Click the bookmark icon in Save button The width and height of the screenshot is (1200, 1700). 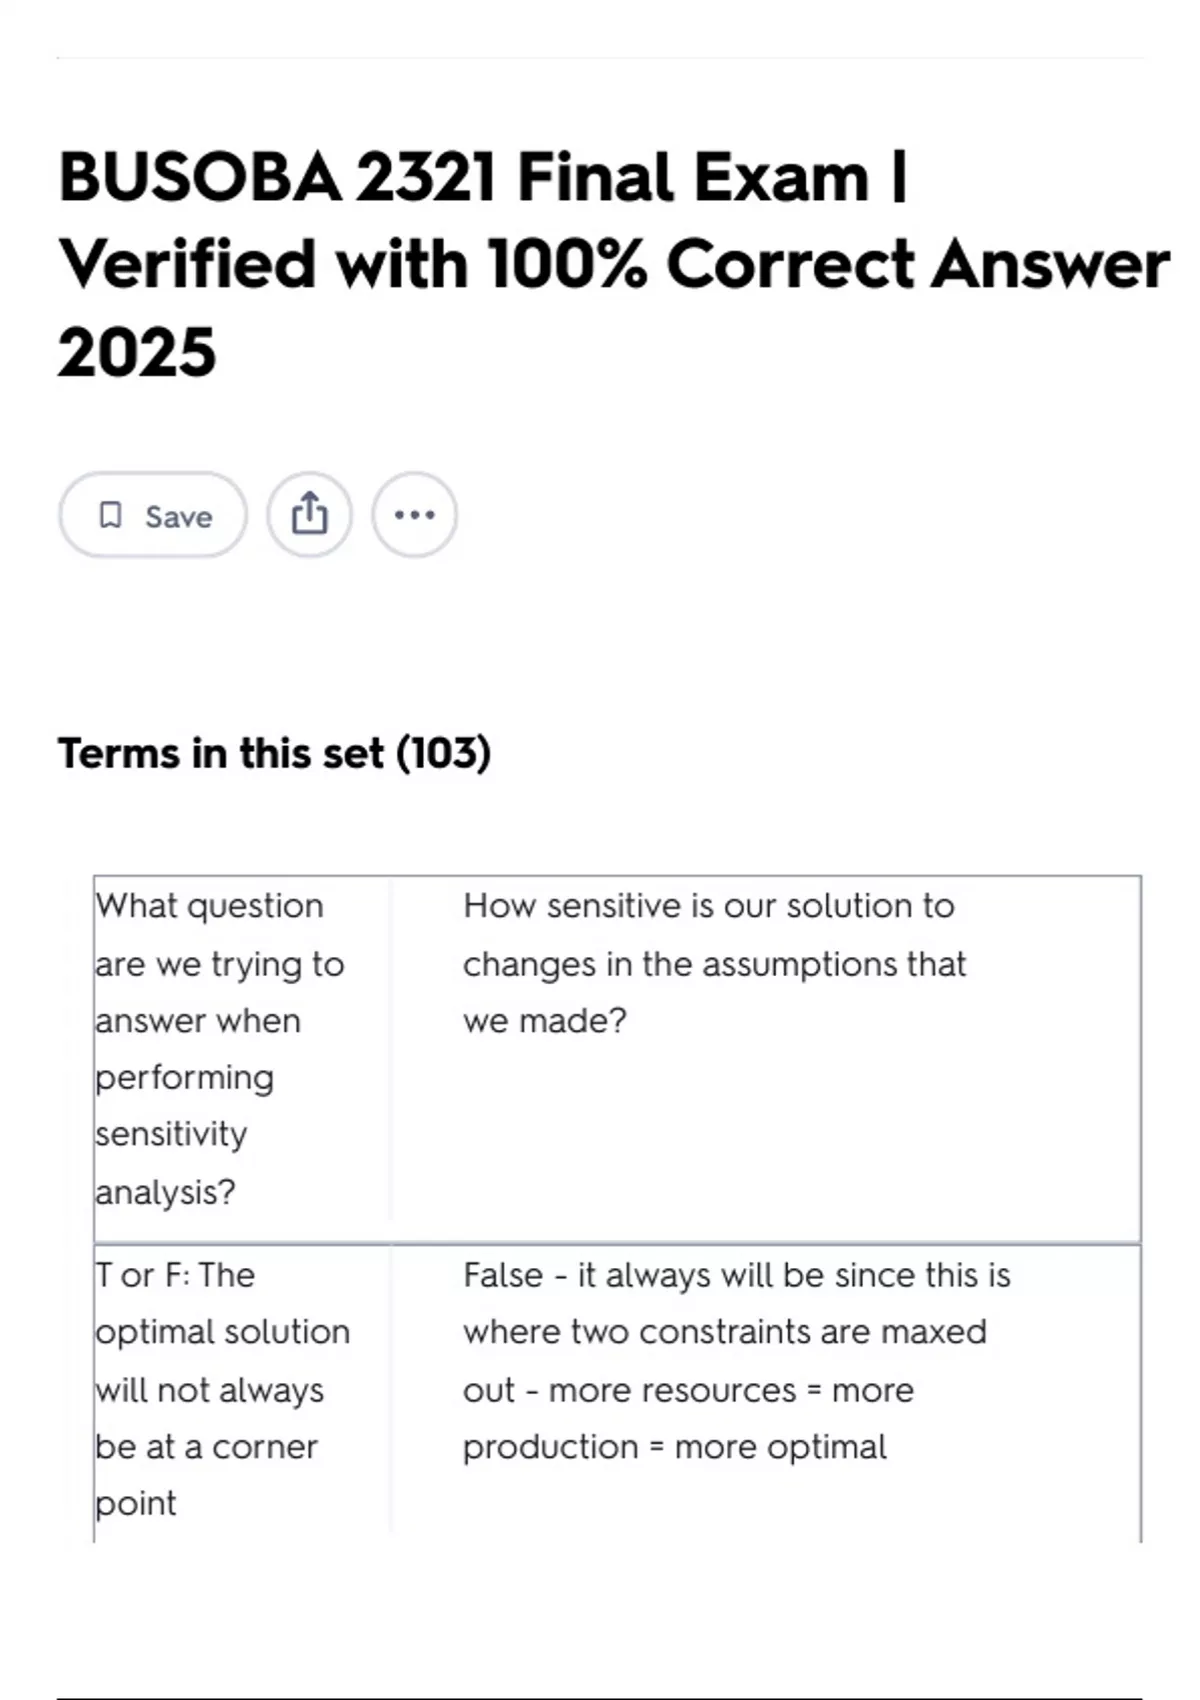110,515
